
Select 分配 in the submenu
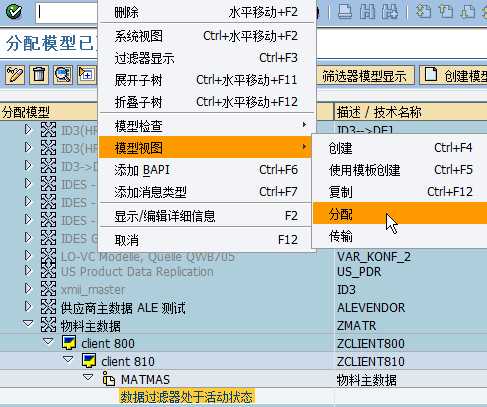tap(400, 214)
